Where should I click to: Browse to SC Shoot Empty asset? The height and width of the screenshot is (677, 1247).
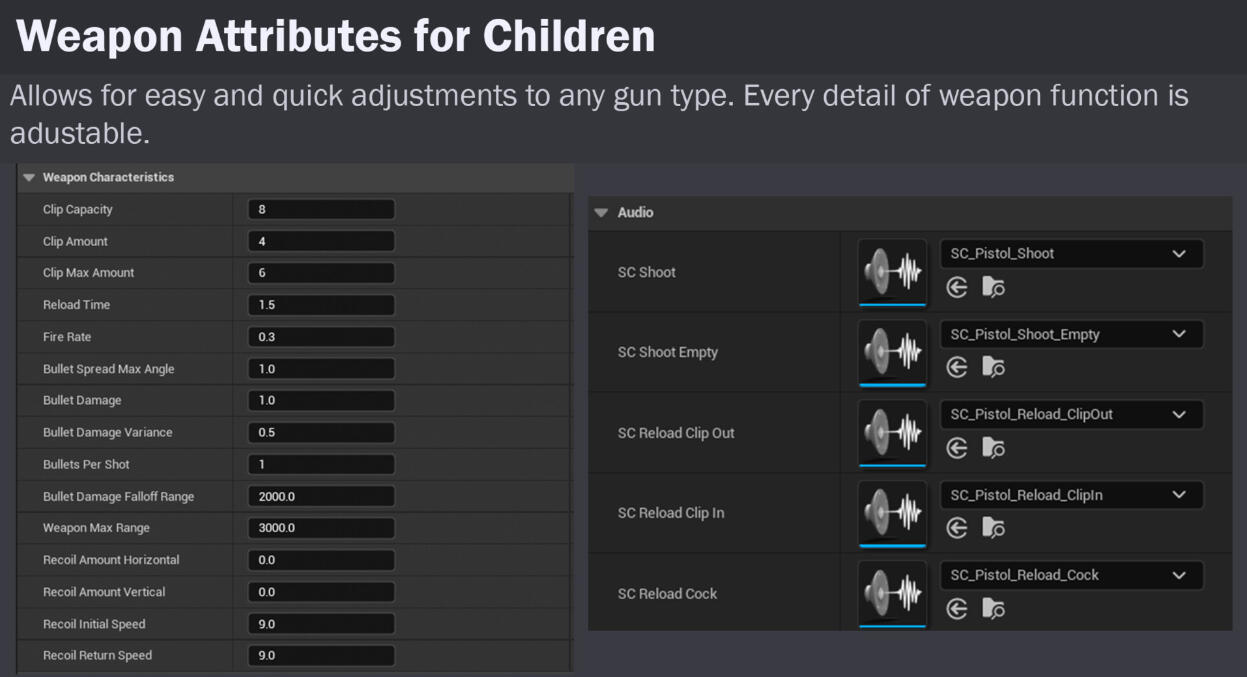coord(993,368)
